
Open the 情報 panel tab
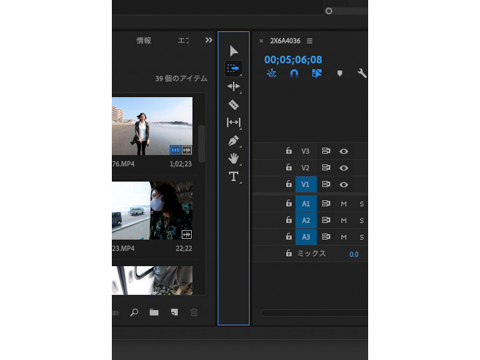click(x=144, y=41)
